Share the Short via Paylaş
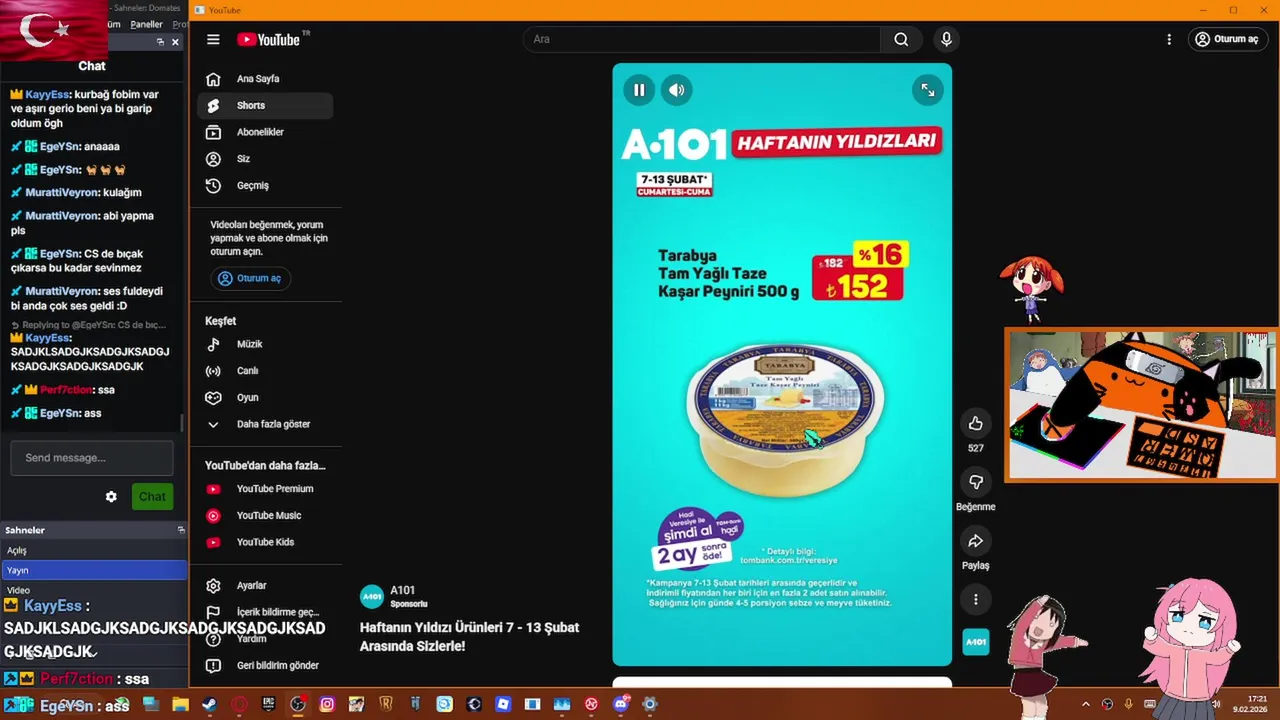Screen dimensions: 1280x720 coord(976,541)
